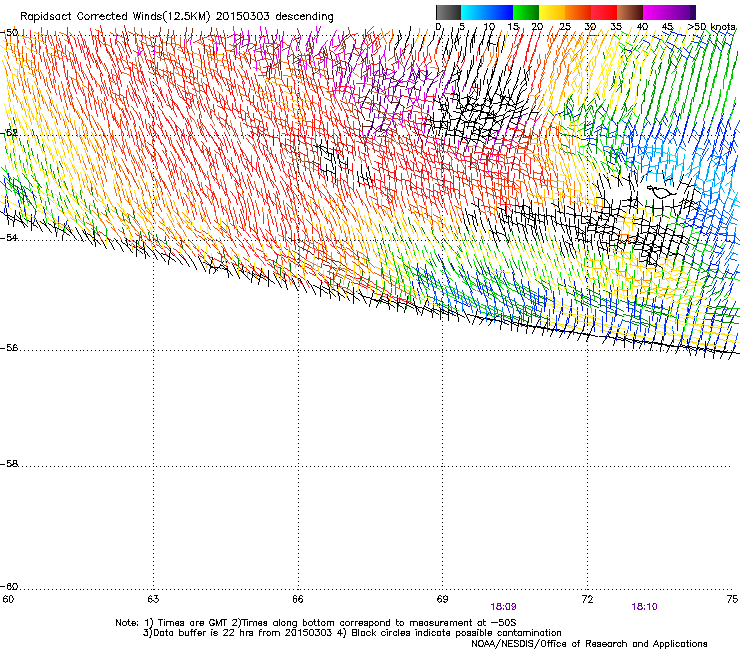This screenshot has width=740, height=650.
Task: Click the magenta 40–45 knots legend swatch
Action: pyautogui.click(x=656, y=12)
